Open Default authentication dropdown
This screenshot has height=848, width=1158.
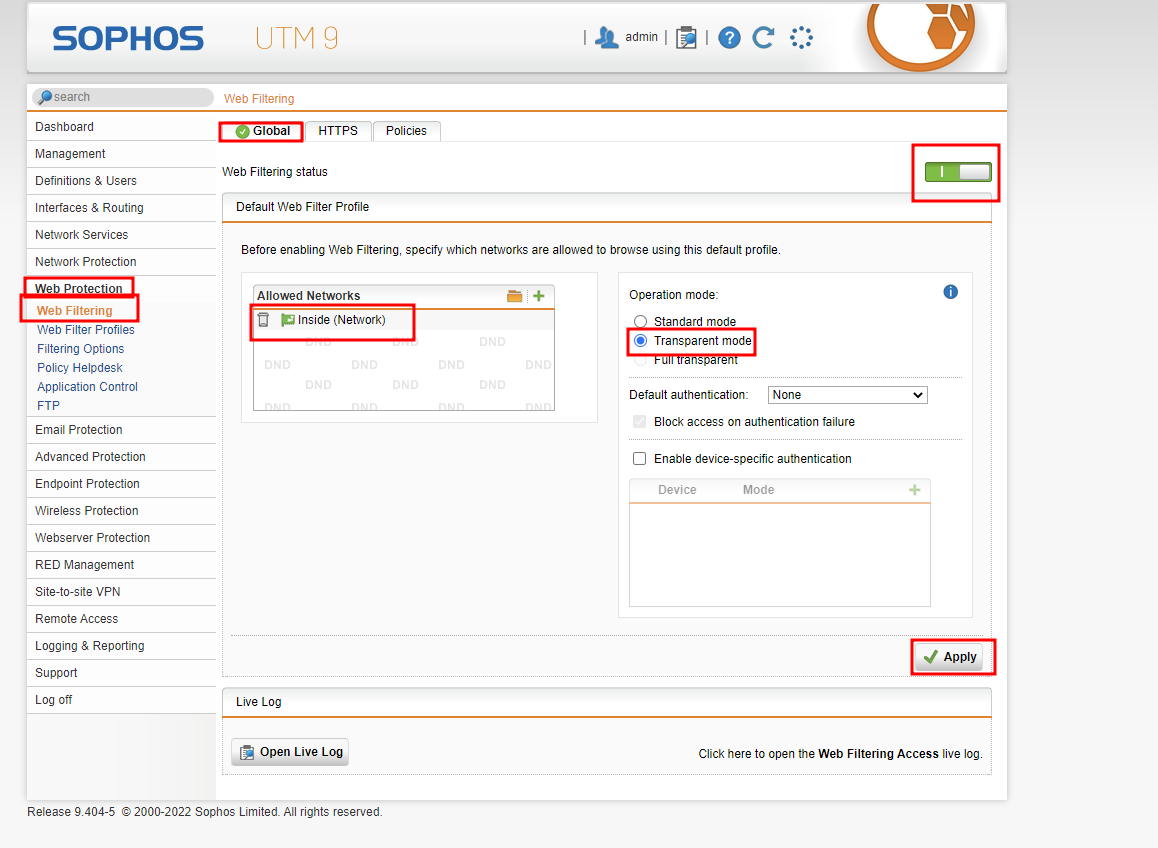pyautogui.click(x=848, y=395)
